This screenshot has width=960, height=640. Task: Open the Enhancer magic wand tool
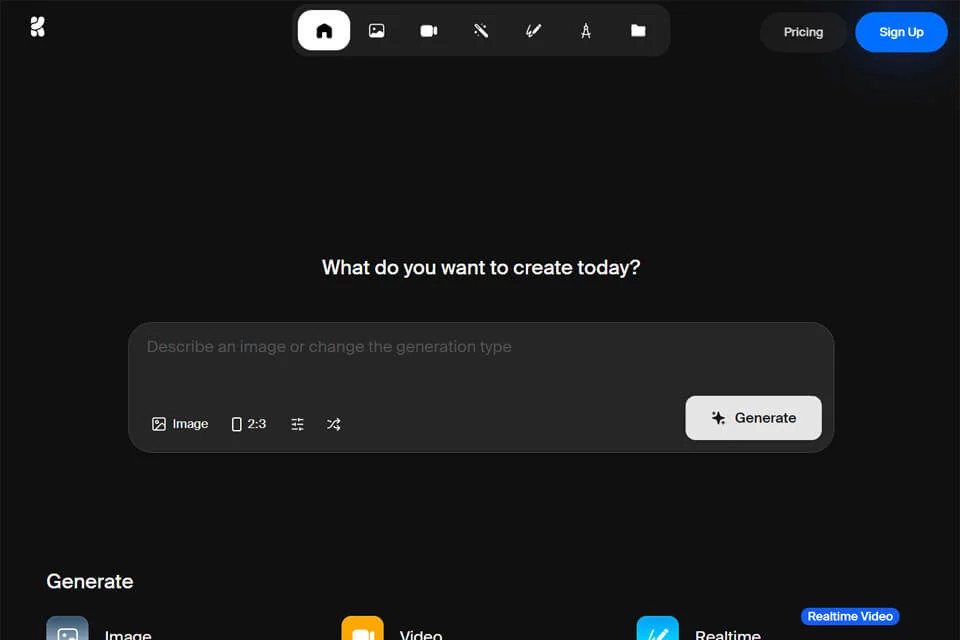[481, 31]
